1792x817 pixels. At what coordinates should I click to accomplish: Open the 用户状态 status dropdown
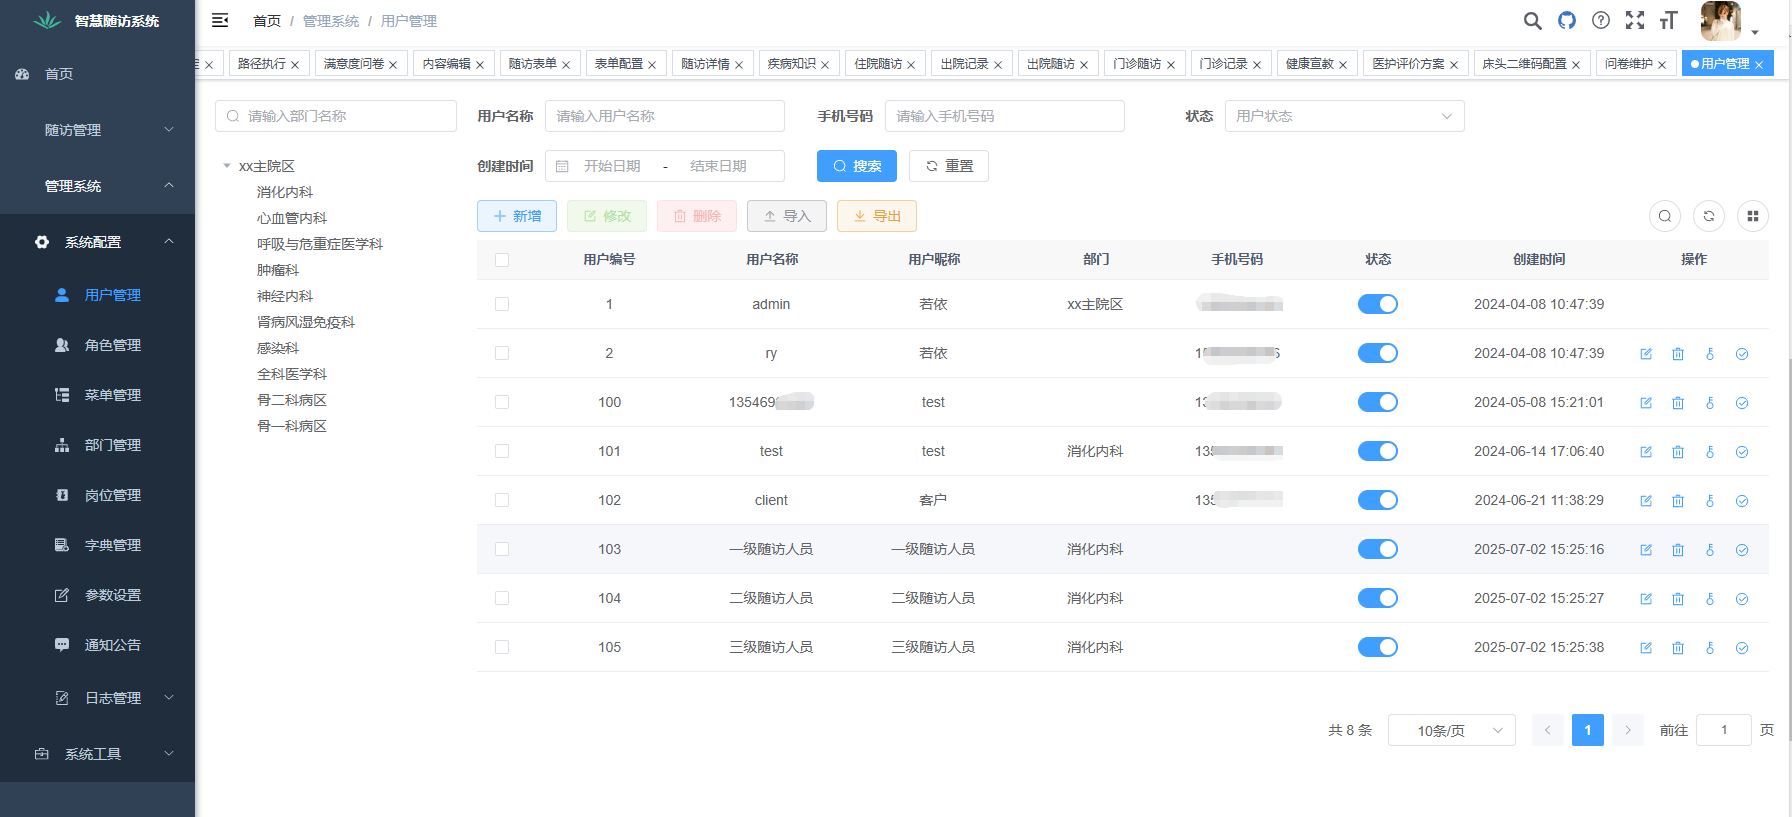click(1345, 116)
